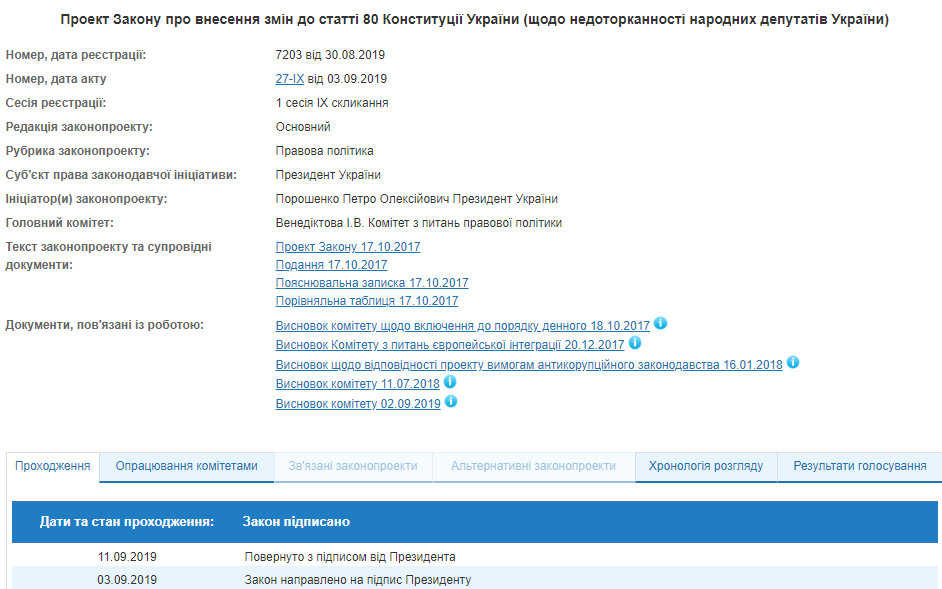Open the Хронологія розгляду tab
The height and width of the screenshot is (589, 942).
(706, 465)
